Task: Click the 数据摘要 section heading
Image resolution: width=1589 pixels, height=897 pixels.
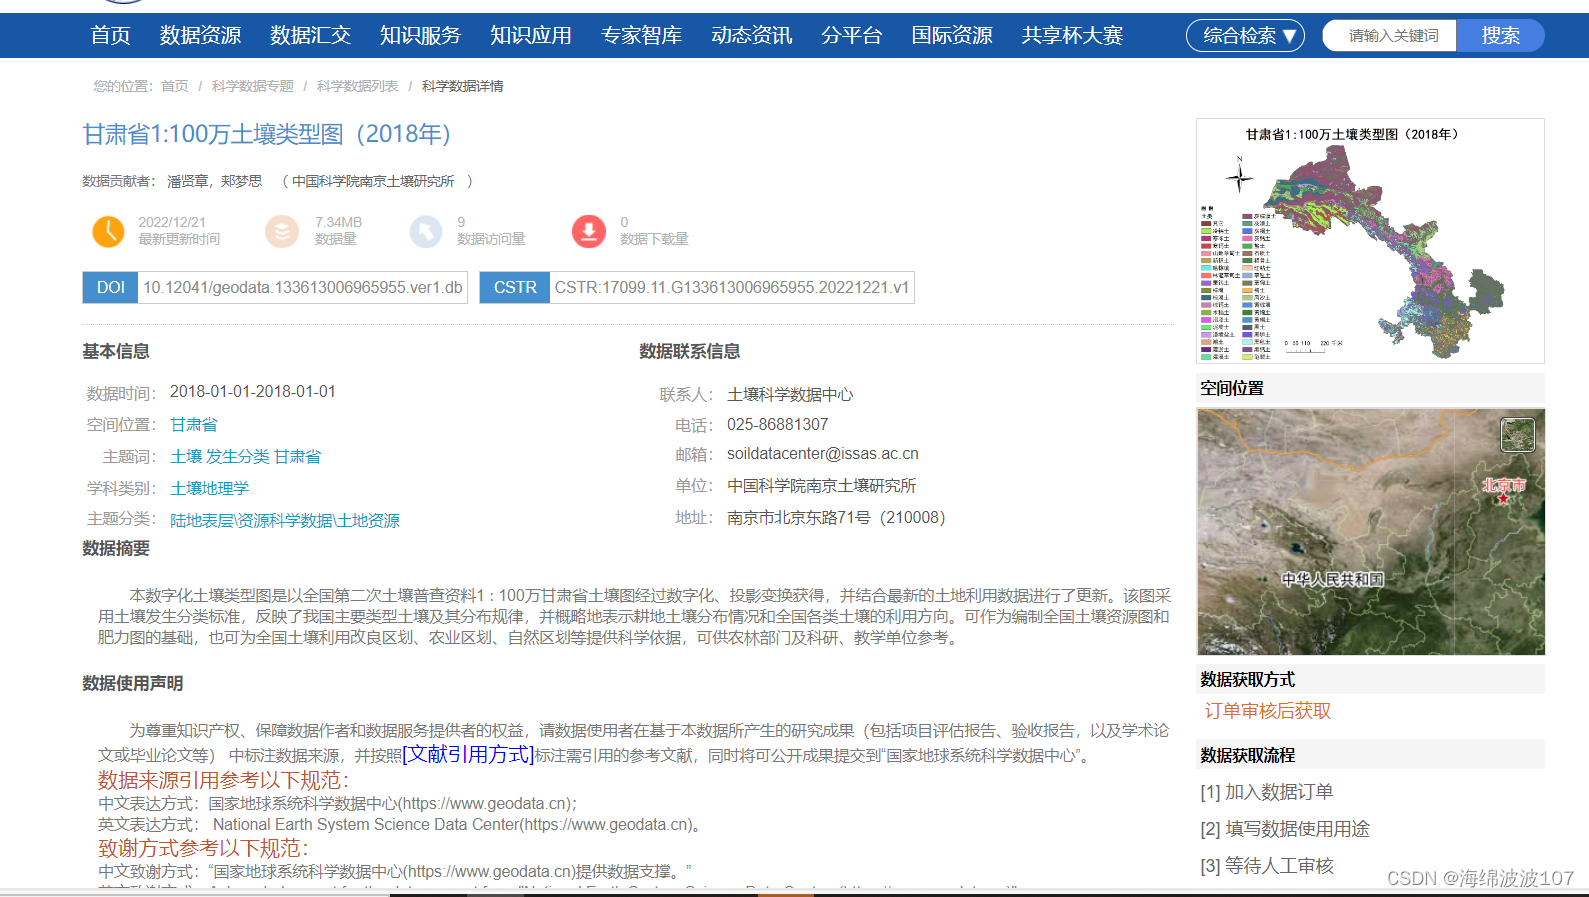Action: click(x=116, y=549)
